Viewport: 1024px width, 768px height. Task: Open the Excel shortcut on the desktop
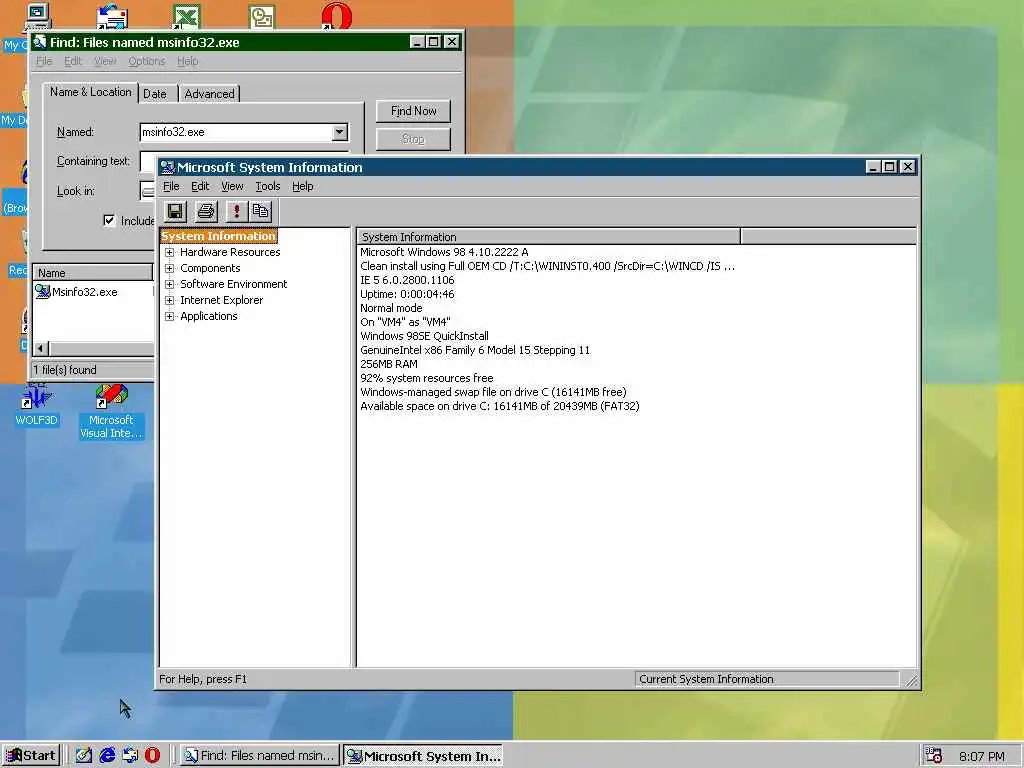click(x=186, y=16)
